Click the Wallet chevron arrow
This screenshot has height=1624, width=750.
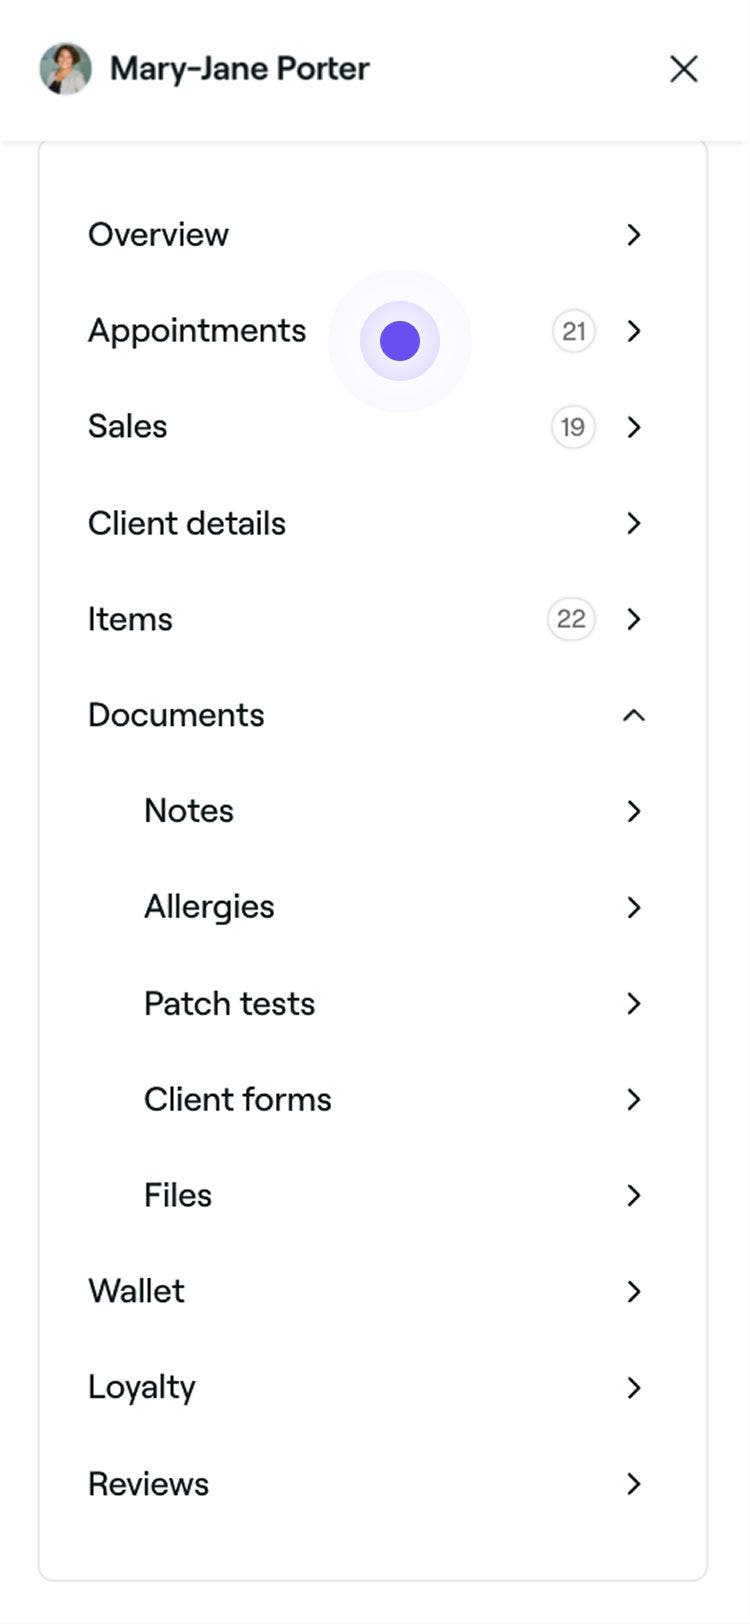point(634,1291)
